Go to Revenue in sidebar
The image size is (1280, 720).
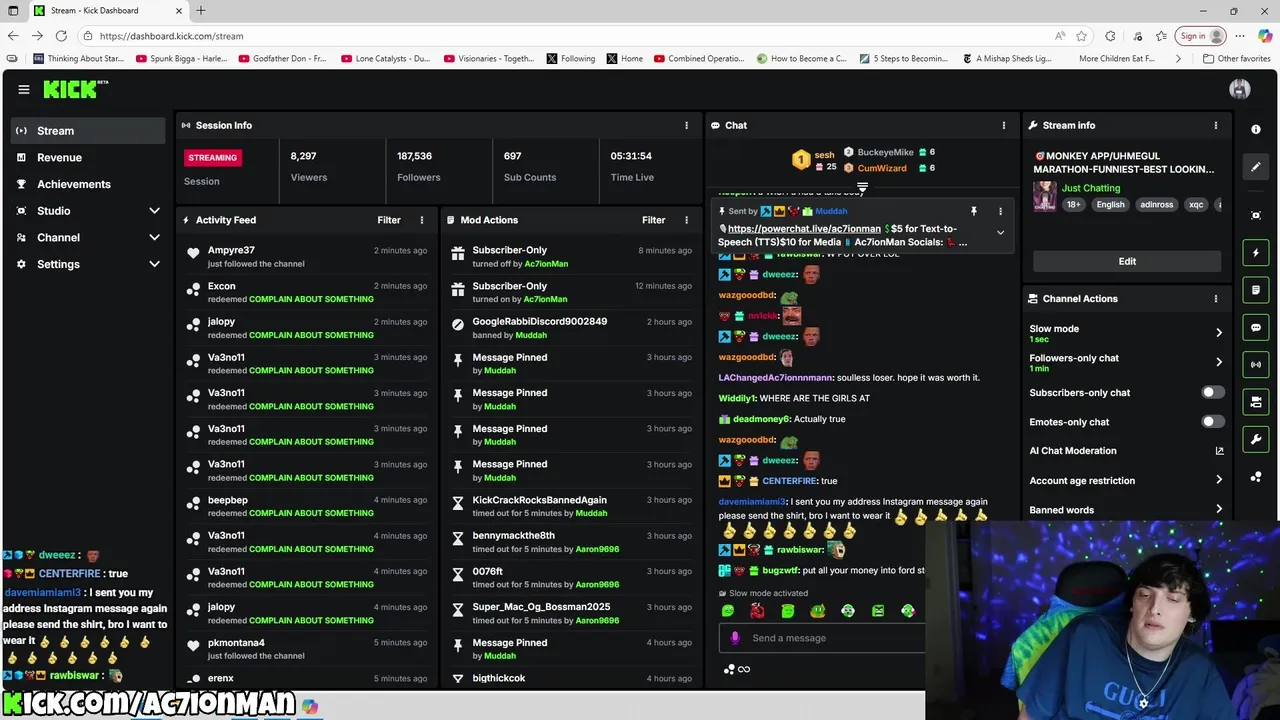point(88,157)
